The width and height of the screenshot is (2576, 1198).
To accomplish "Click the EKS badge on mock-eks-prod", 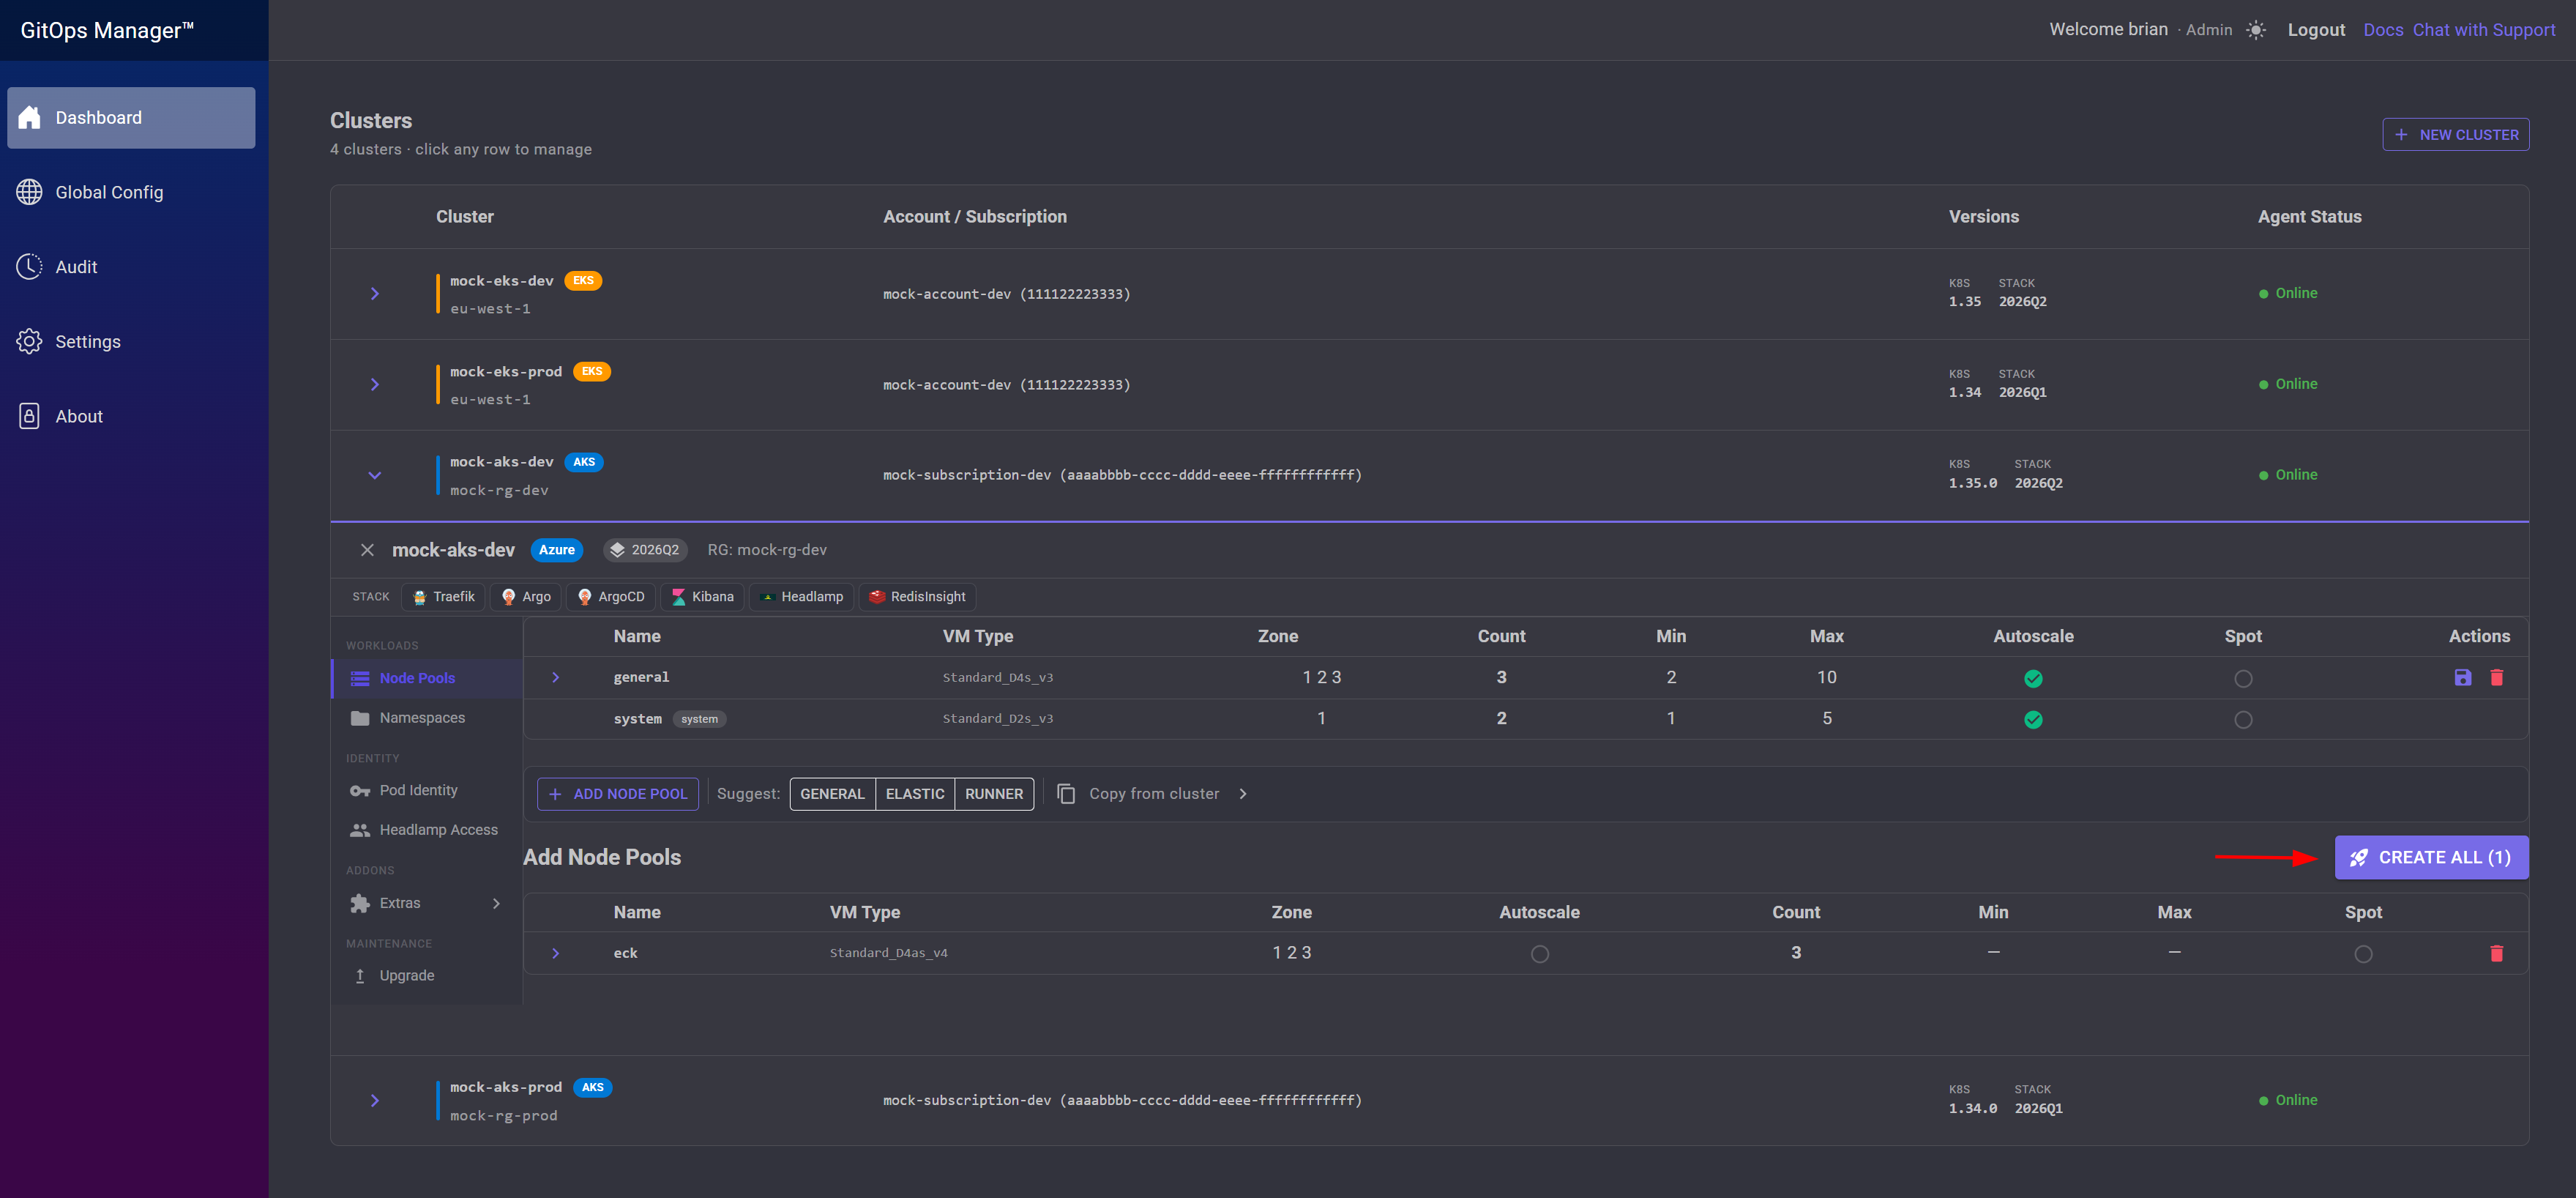I will click(x=592, y=372).
